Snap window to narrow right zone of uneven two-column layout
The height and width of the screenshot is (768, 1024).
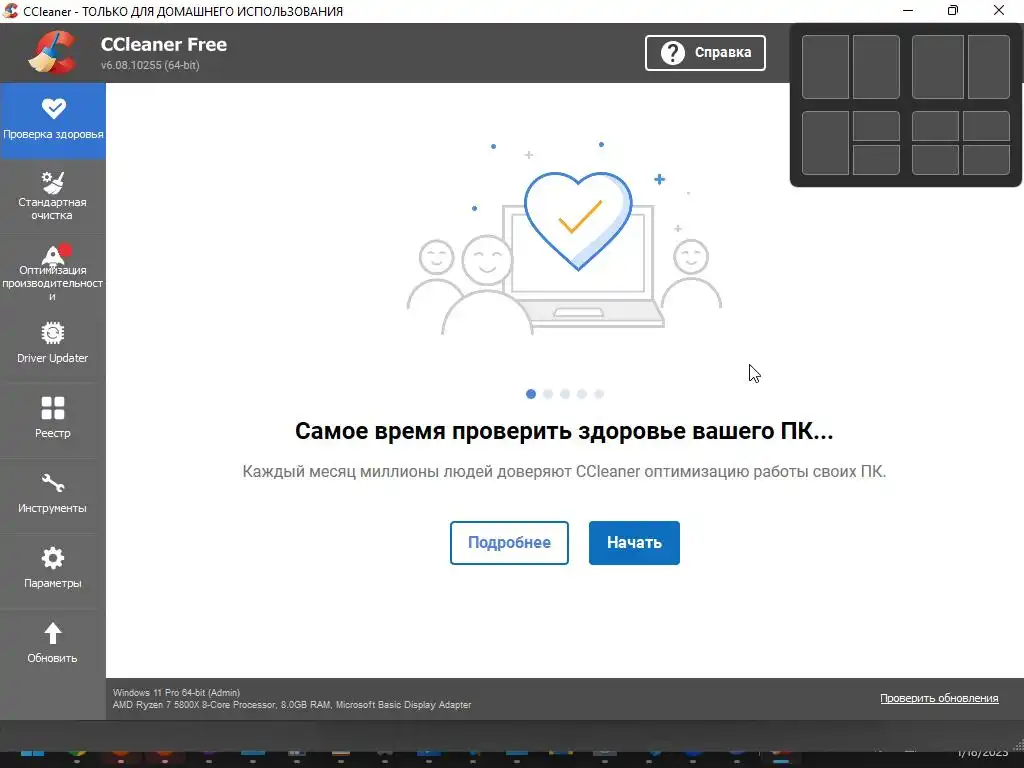click(x=989, y=67)
